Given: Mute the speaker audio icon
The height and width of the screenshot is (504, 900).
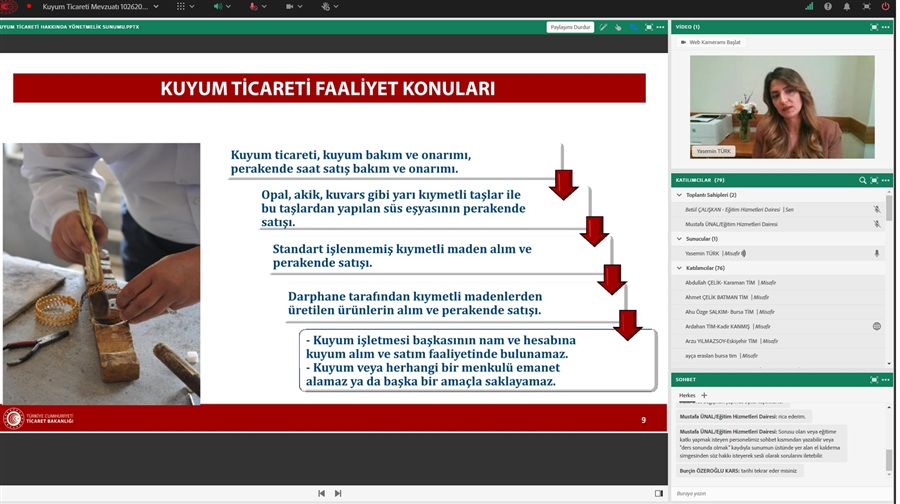Looking at the screenshot, I should (x=217, y=6).
